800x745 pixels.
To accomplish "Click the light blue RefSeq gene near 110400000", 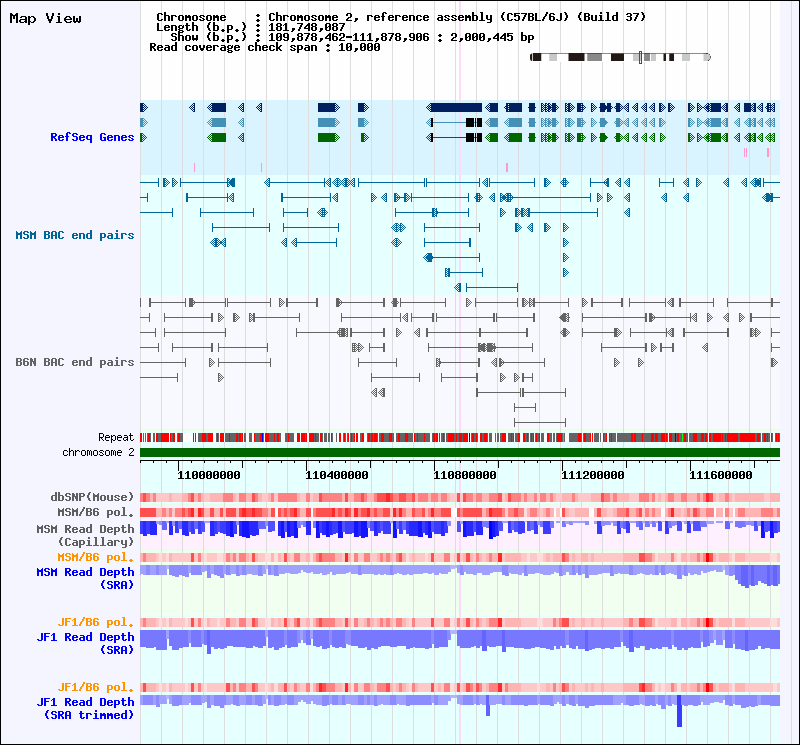I will (x=329, y=122).
